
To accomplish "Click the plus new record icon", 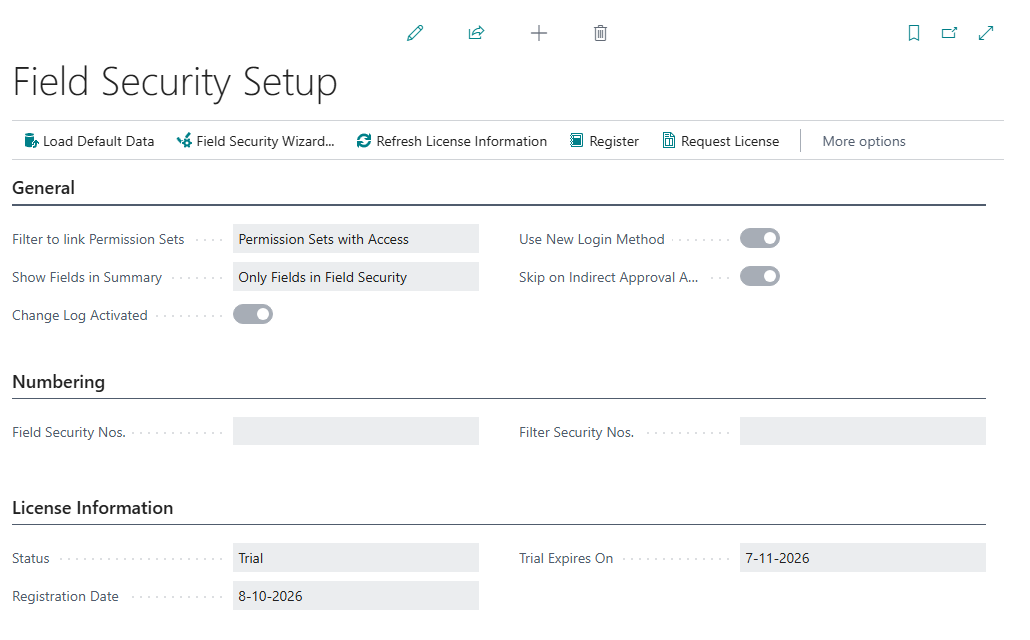I will 539,33.
